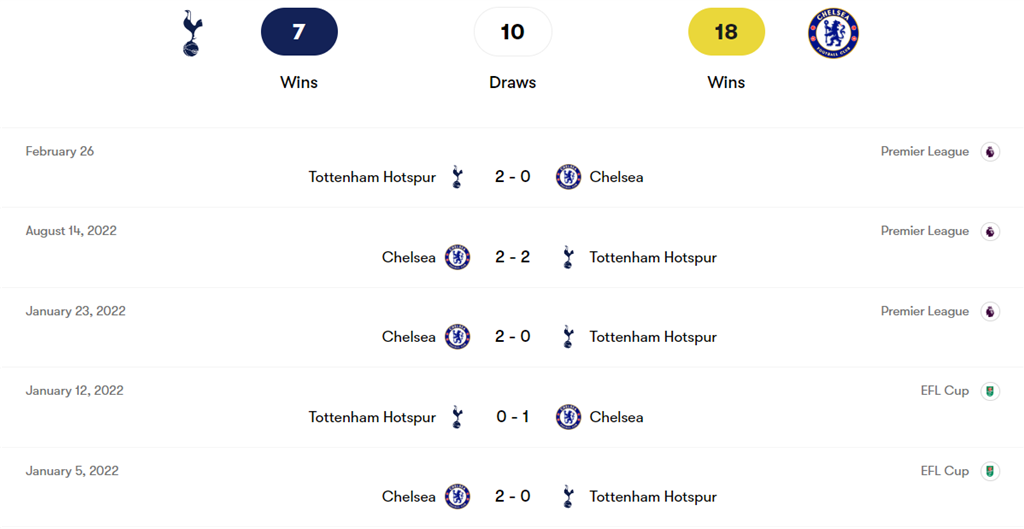Image resolution: width=1024 pixels, height=529 pixels.
Task: Click Premier League icon on August 14, 2022 match
Action: [990, 231]
